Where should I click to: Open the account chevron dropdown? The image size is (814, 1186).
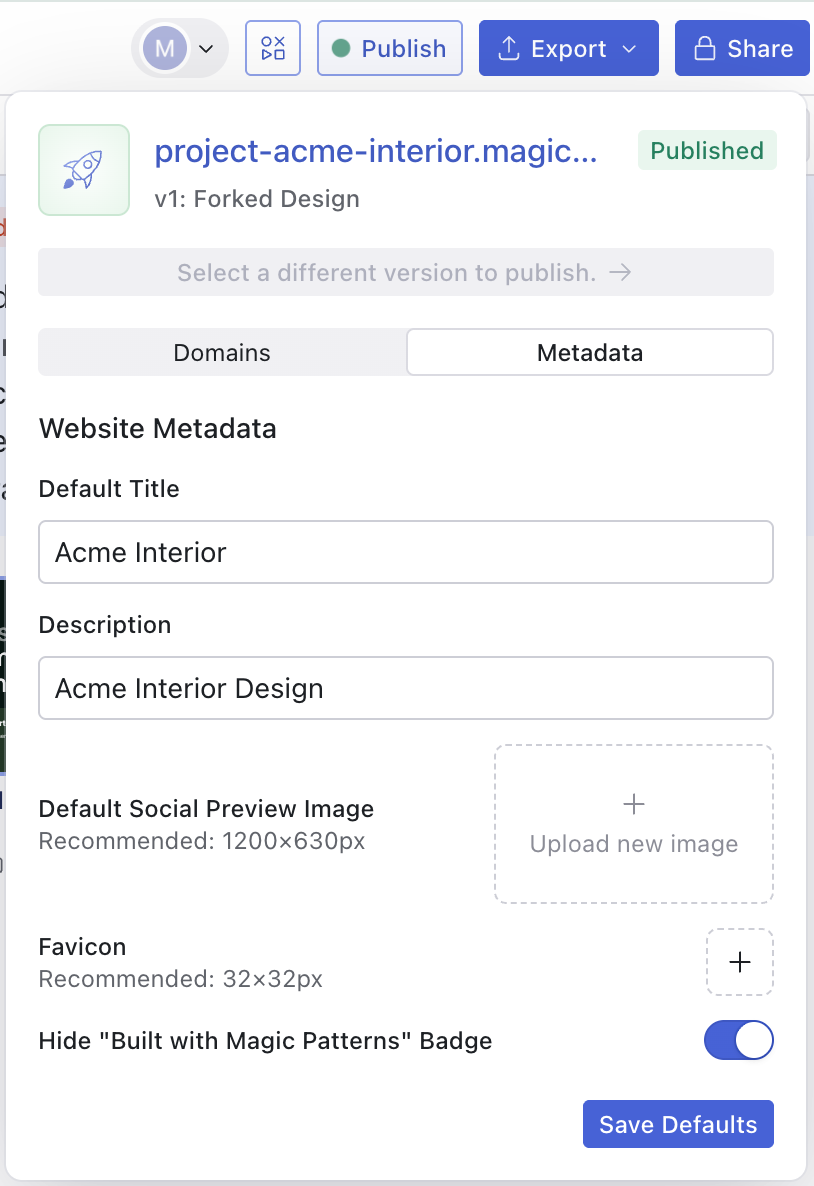pyautogui.click(x=206, y=47)
